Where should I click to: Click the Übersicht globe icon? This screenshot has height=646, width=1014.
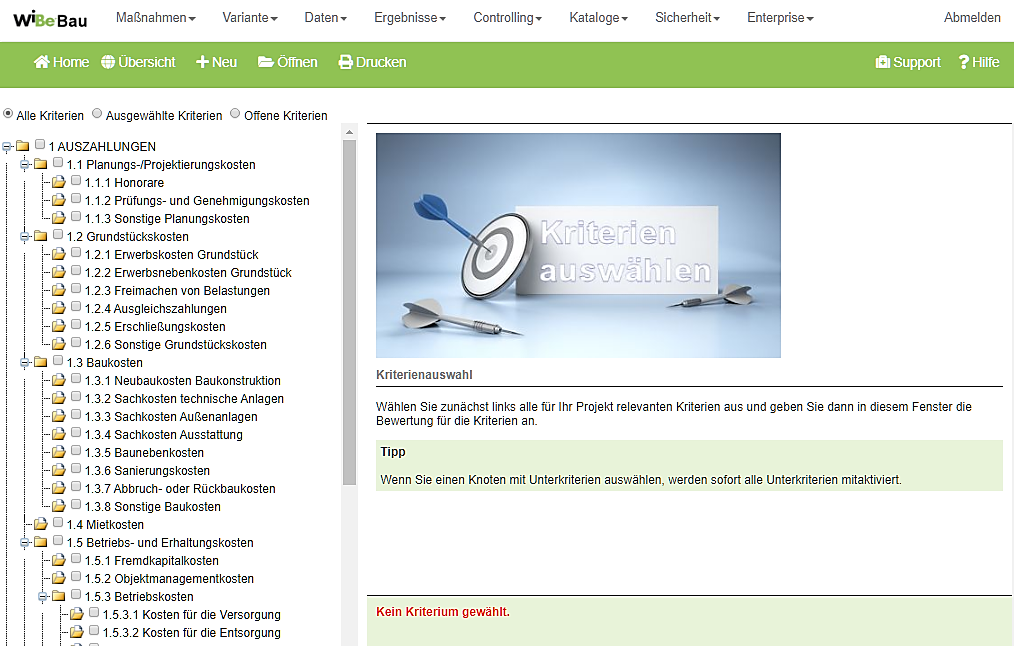tap(108, 62)
